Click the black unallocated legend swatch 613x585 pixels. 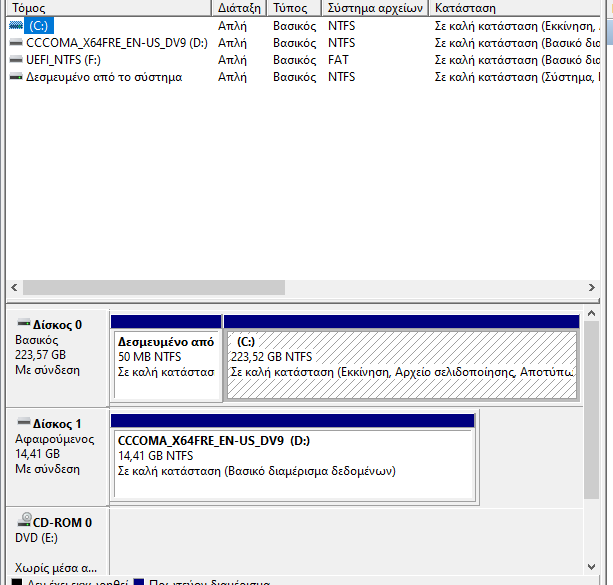pyautogui.click(x=16, y=581)
